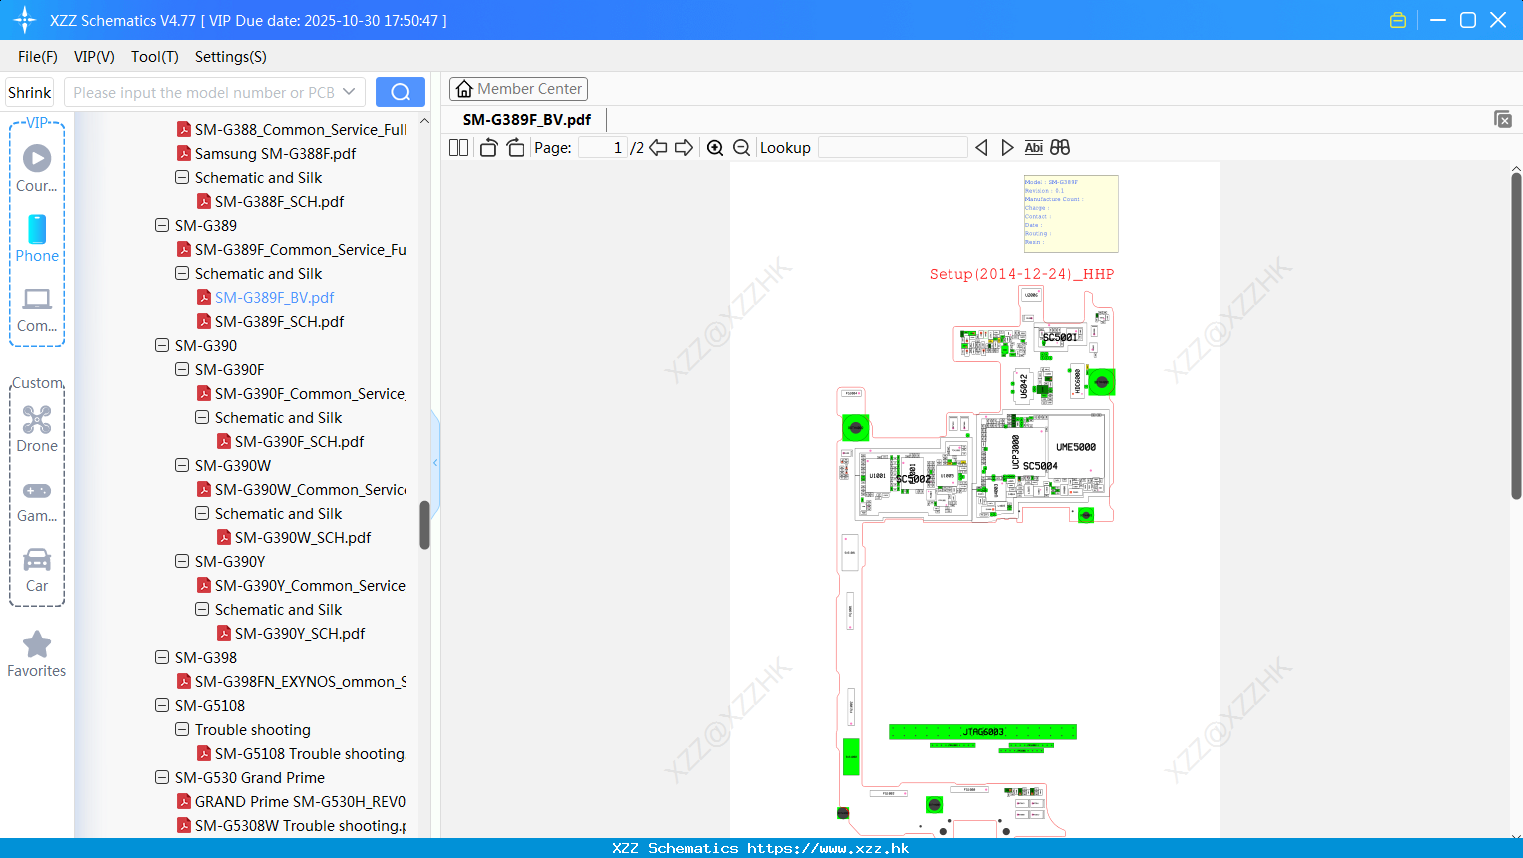Collapse the SM-G390 tree node
The width and height of the screenshot is (1523, 858).
(162, 345)
